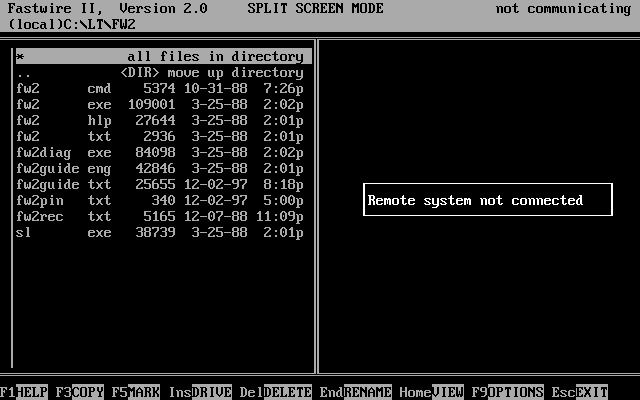This screenshot has height=400, width=640.
Task: Click the 'Remote system not connected' message box
Action: pos(488,200)
